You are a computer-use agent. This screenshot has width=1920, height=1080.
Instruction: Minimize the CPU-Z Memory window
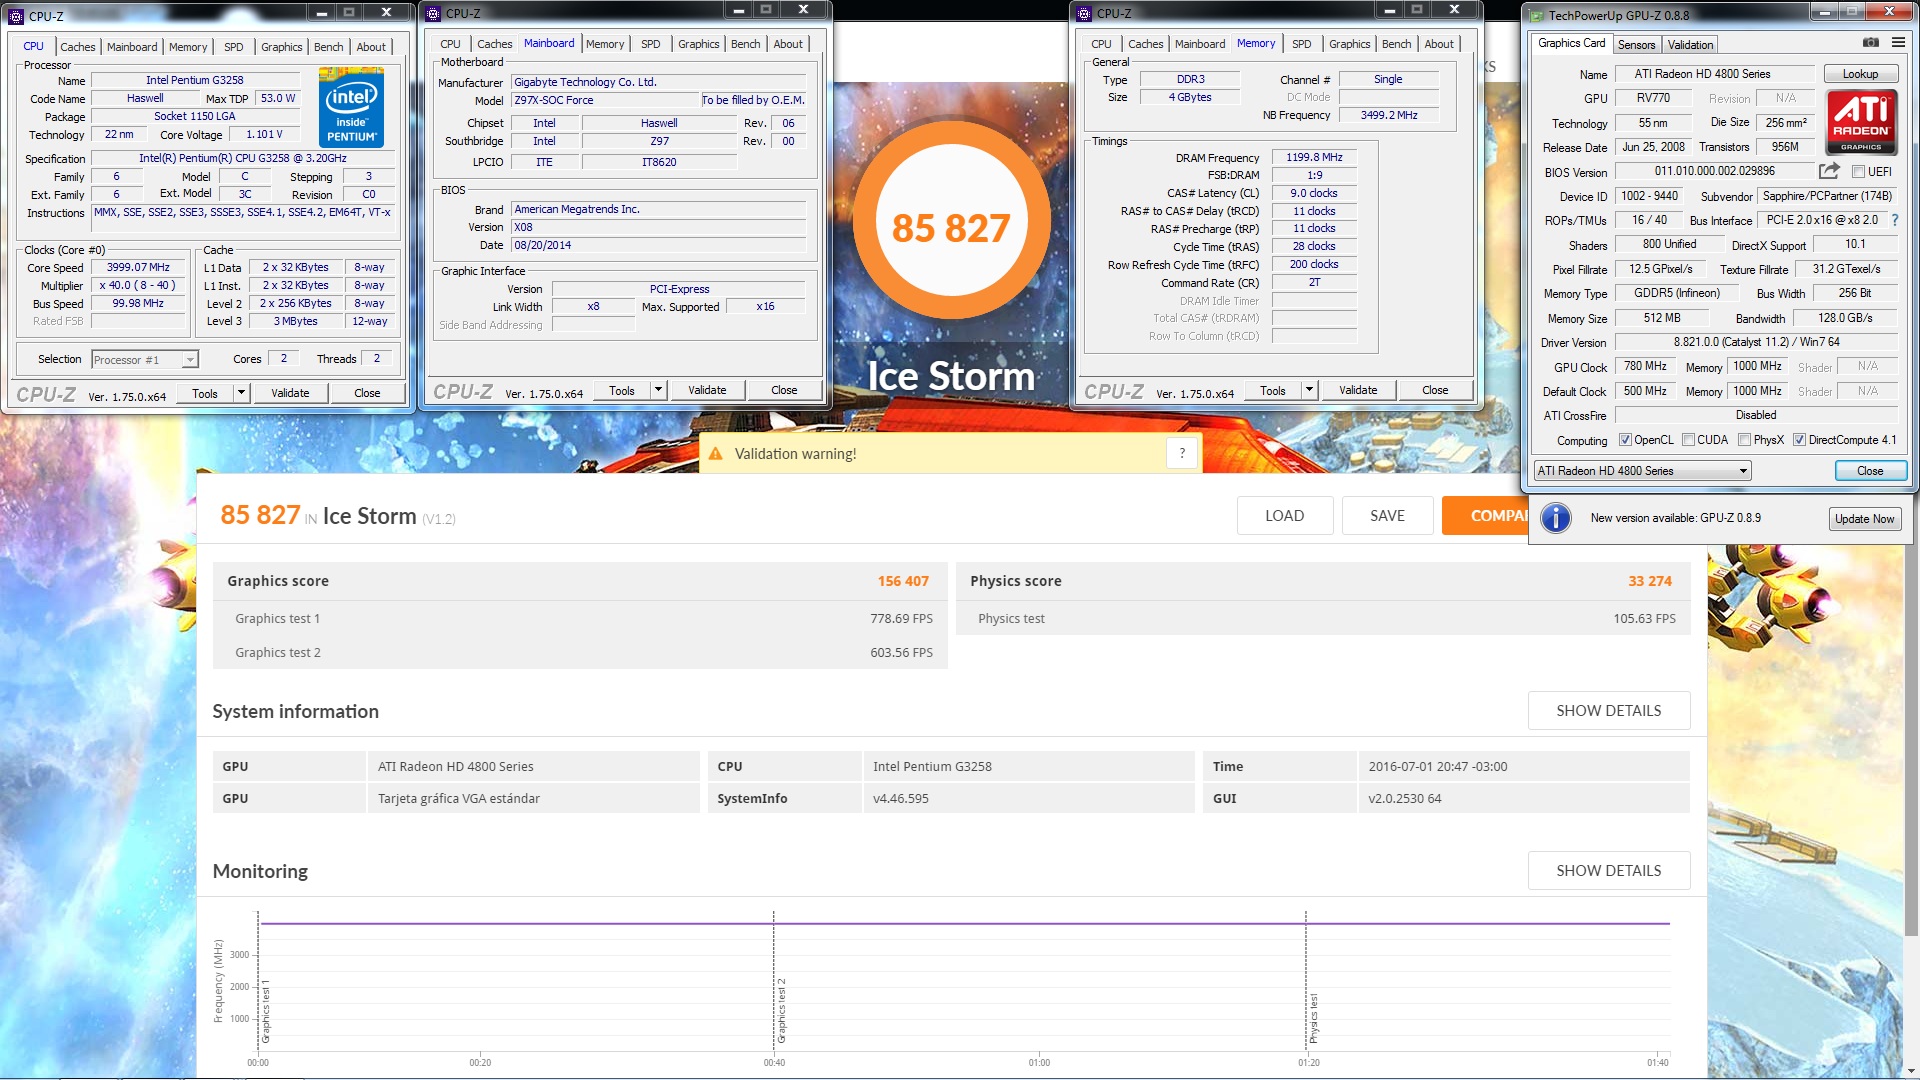[1390, 10]
